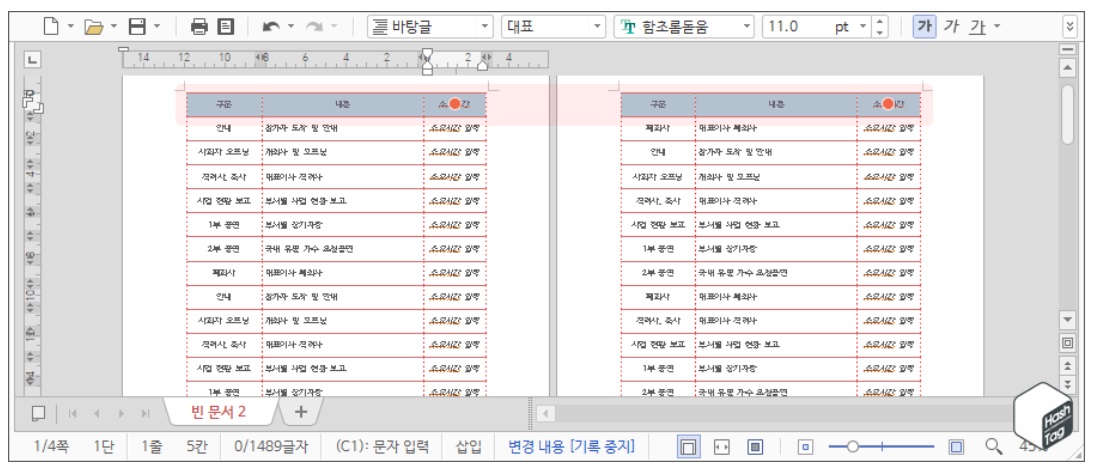Click the 1/4쪽 page indicator

pos(51,446)
